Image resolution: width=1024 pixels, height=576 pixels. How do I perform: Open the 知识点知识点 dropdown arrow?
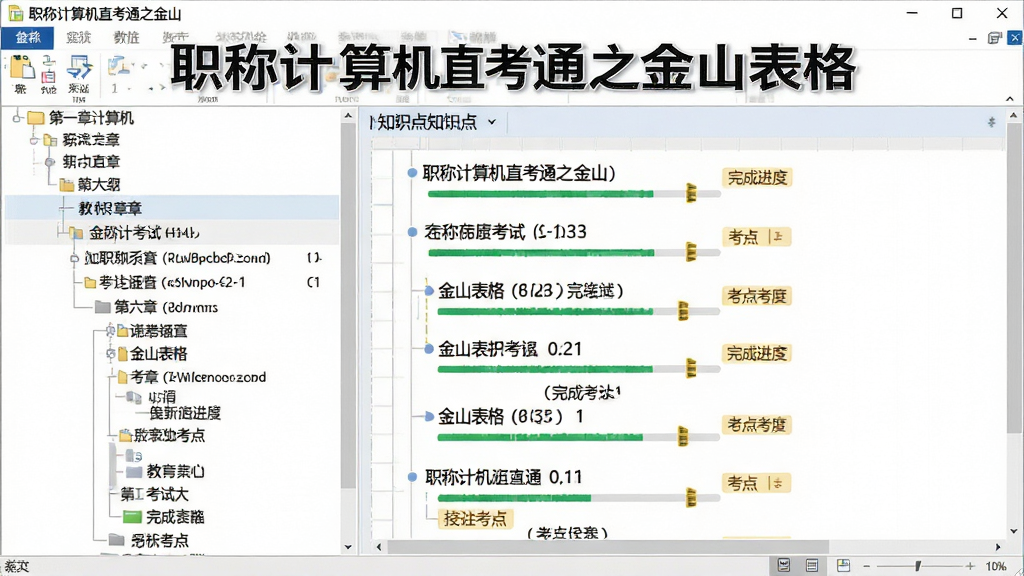492,122
